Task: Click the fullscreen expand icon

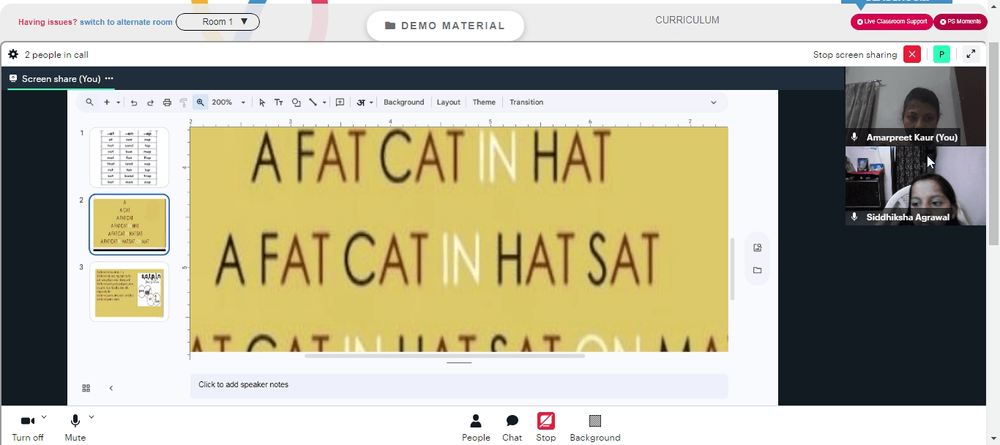Action: pyautogui.click(x=971, y=54)
